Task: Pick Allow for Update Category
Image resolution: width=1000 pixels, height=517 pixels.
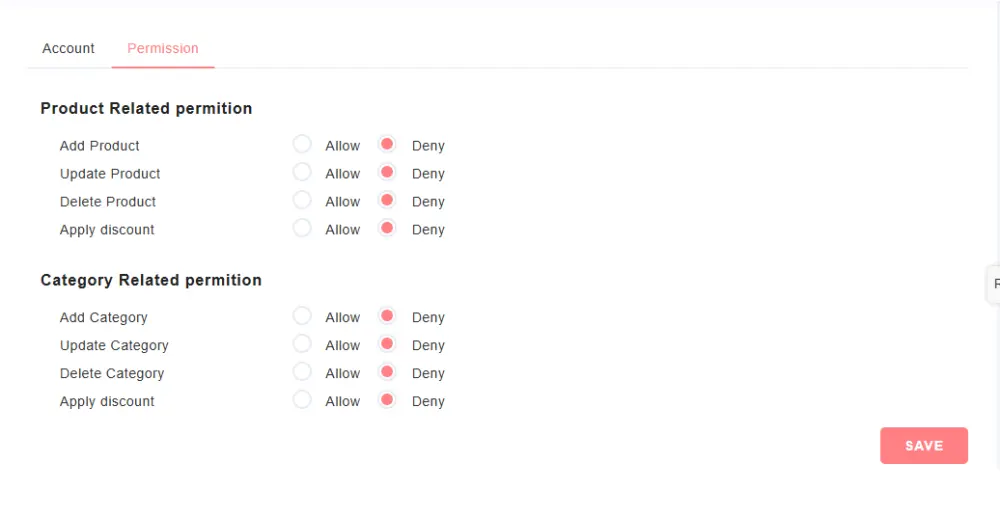Action: [x=302, y=344]
